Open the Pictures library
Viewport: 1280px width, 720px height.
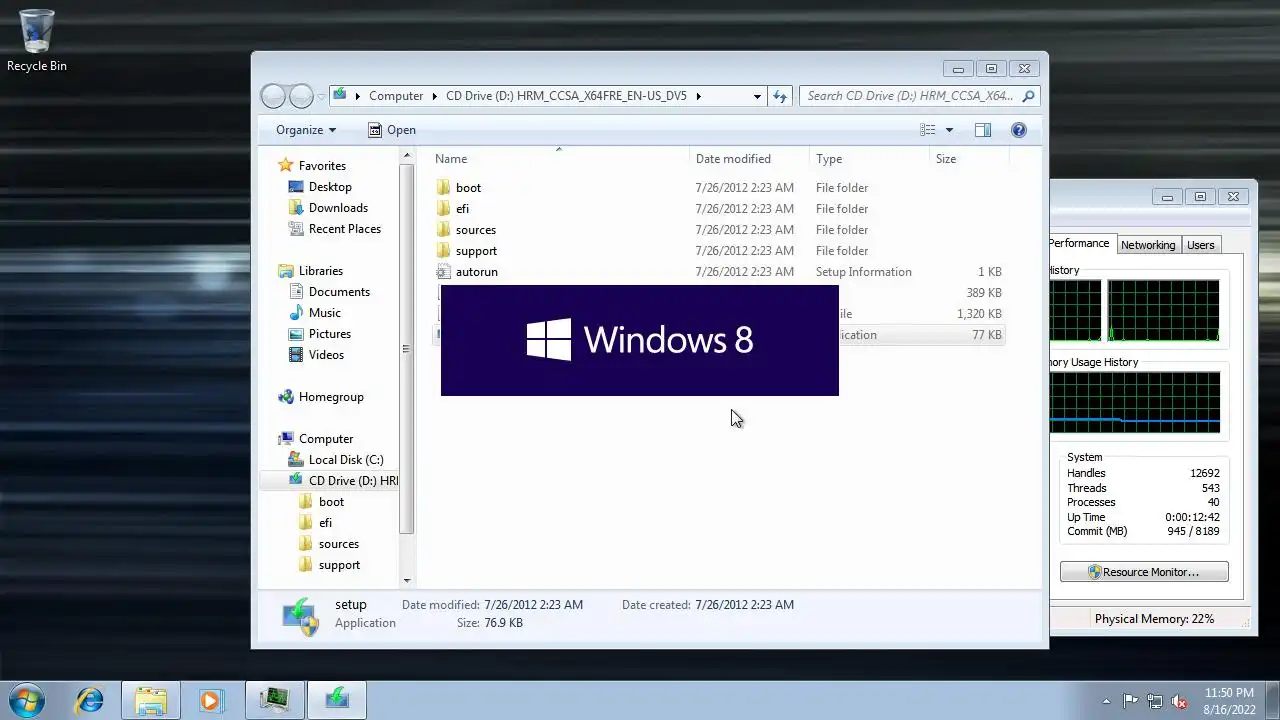point(329,334)
